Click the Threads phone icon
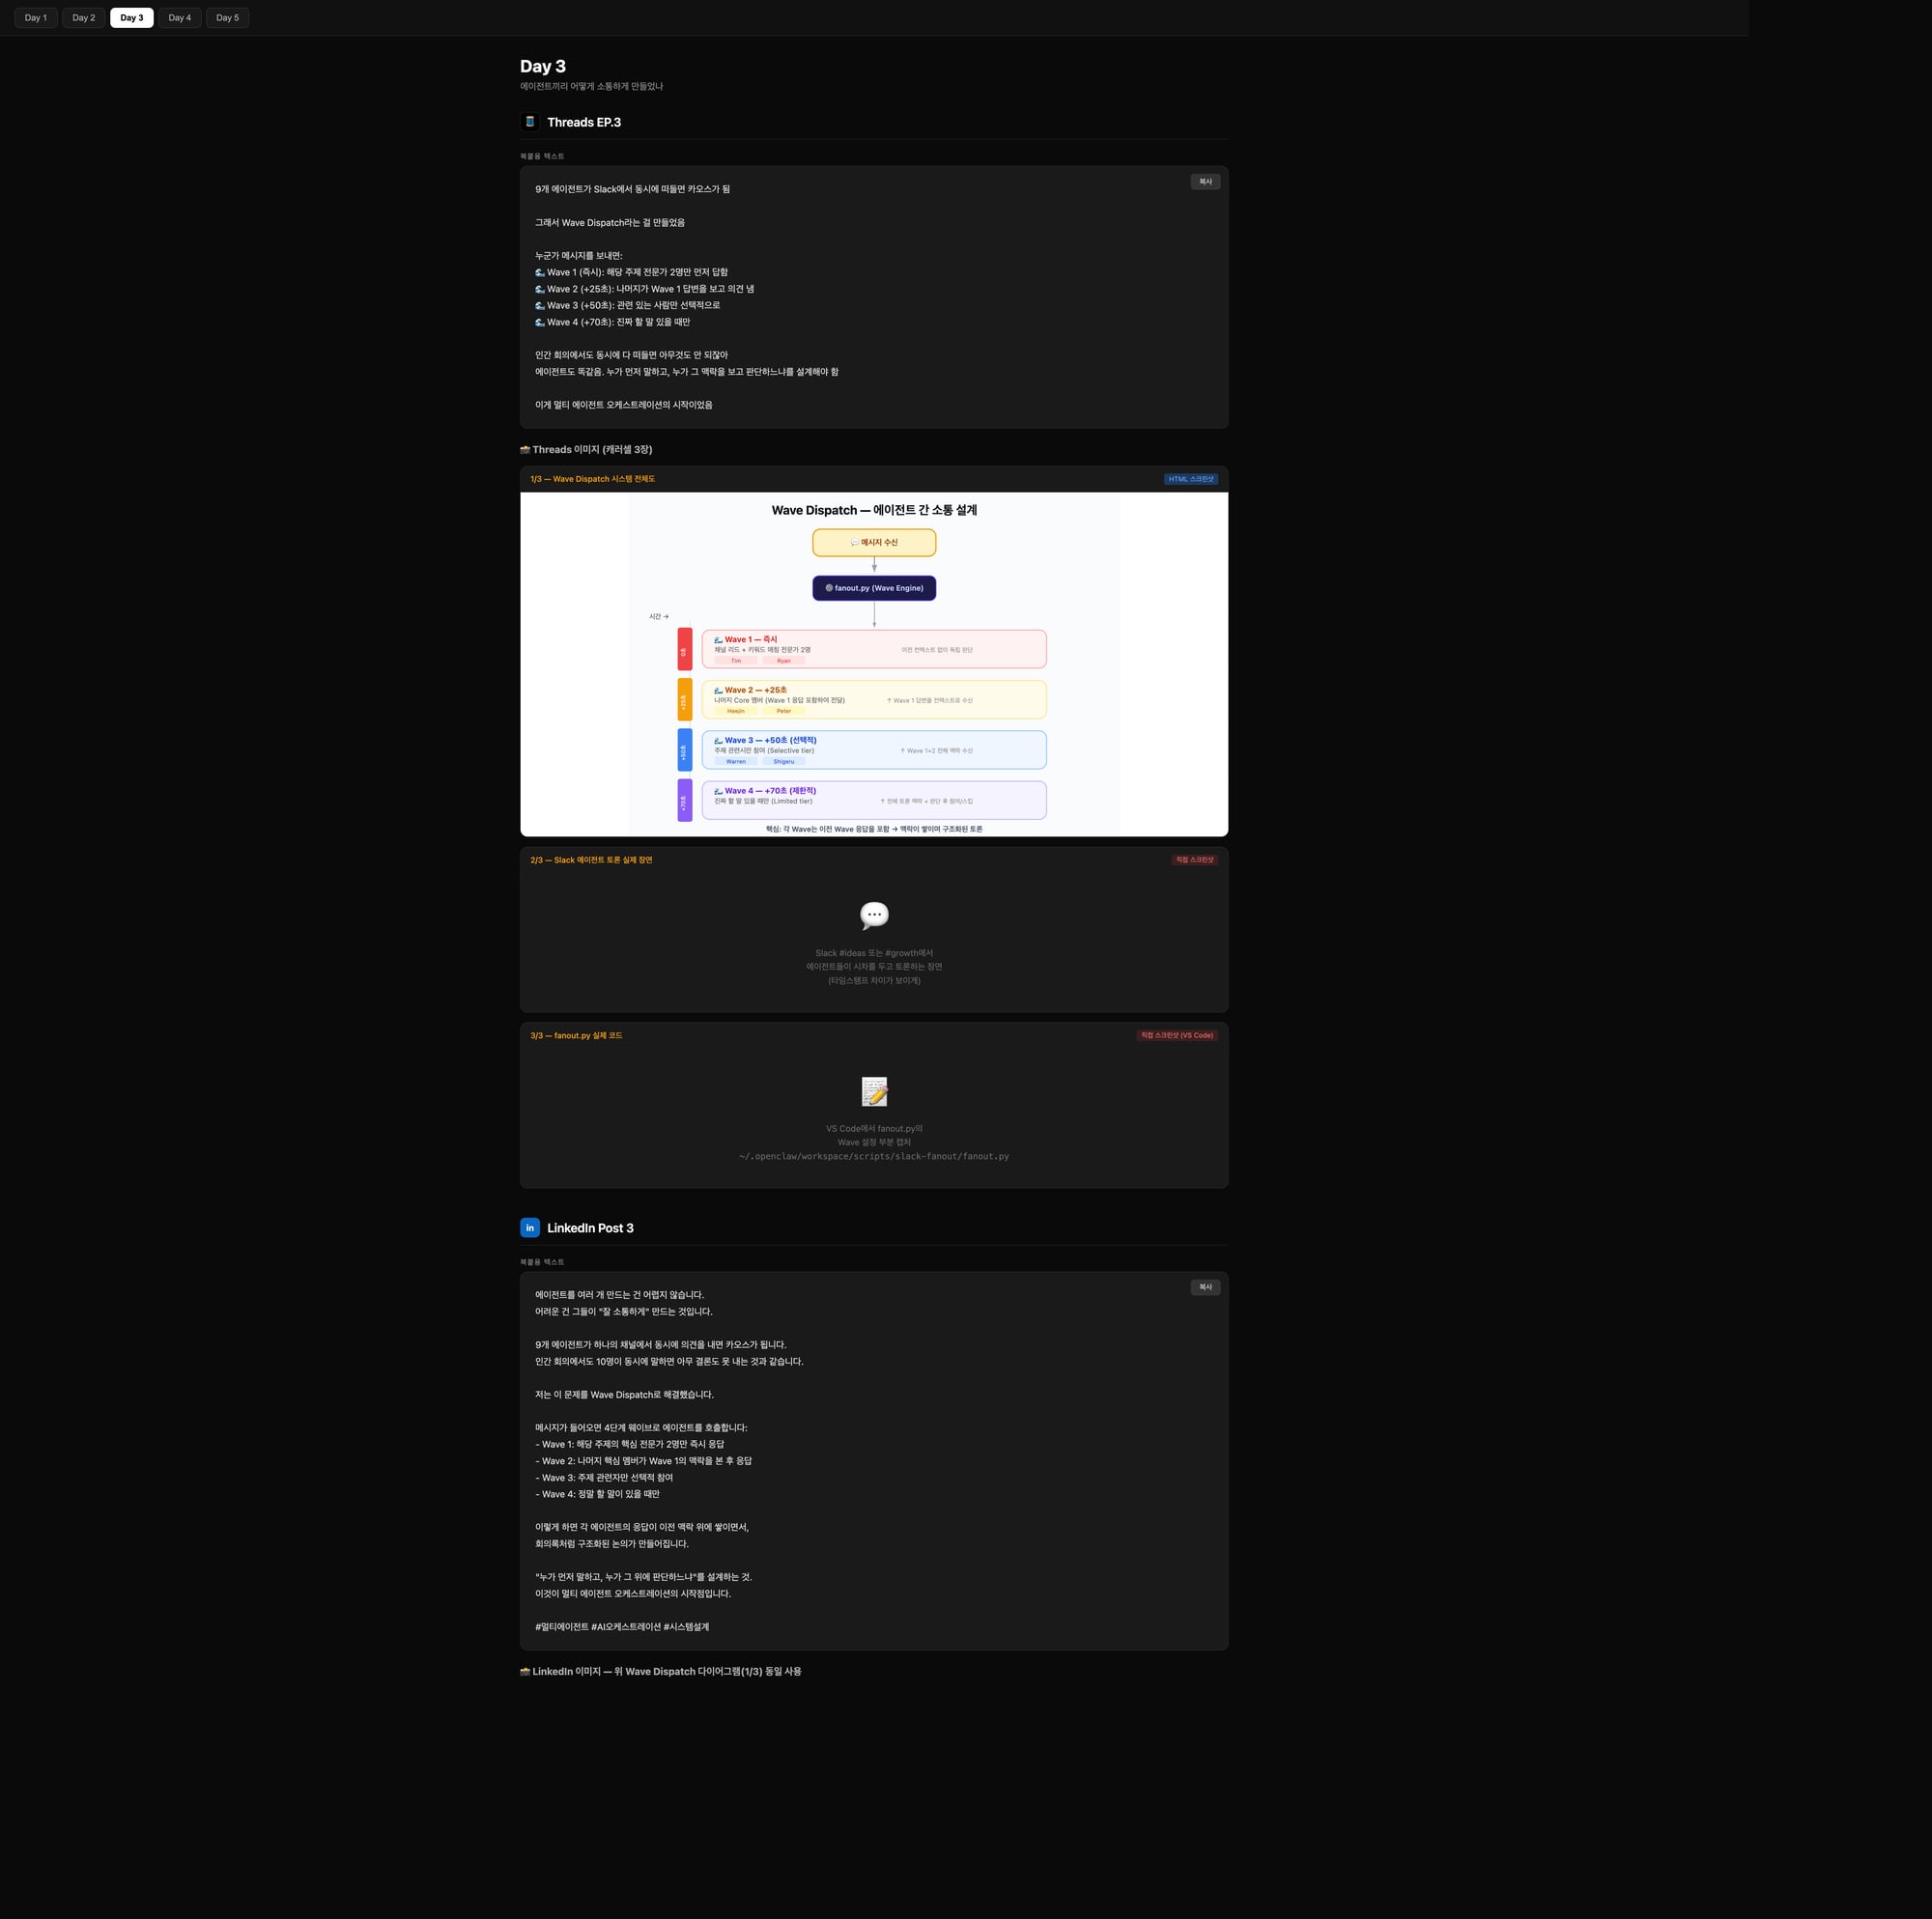This screenshot has width=1932, height=1919. [530, 122]
